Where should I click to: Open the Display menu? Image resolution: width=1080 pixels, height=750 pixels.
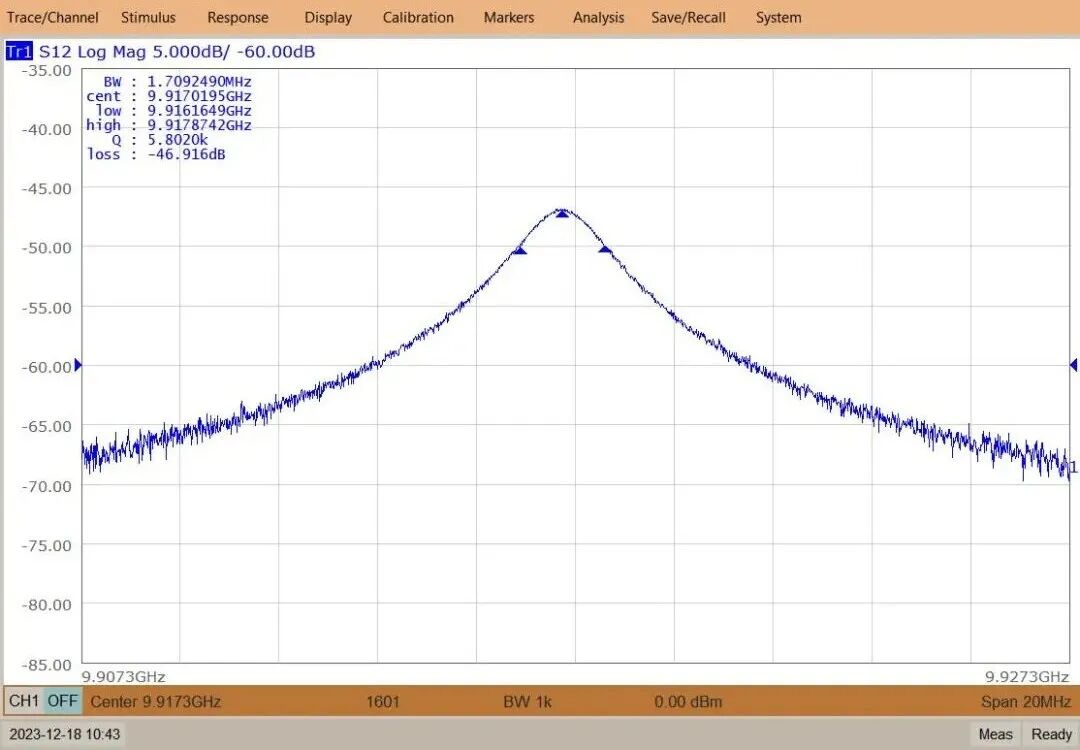click(328, 18)
